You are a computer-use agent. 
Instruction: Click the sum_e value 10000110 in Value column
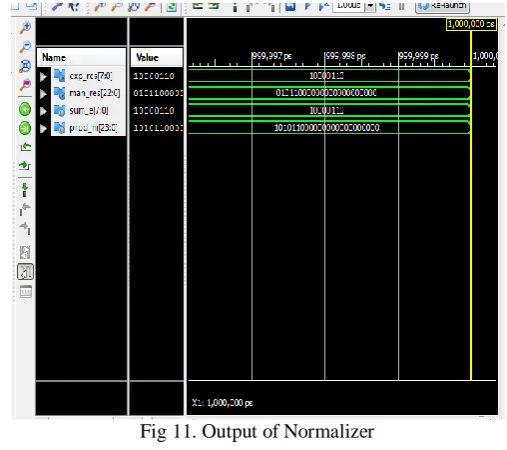tap(154, 111)
